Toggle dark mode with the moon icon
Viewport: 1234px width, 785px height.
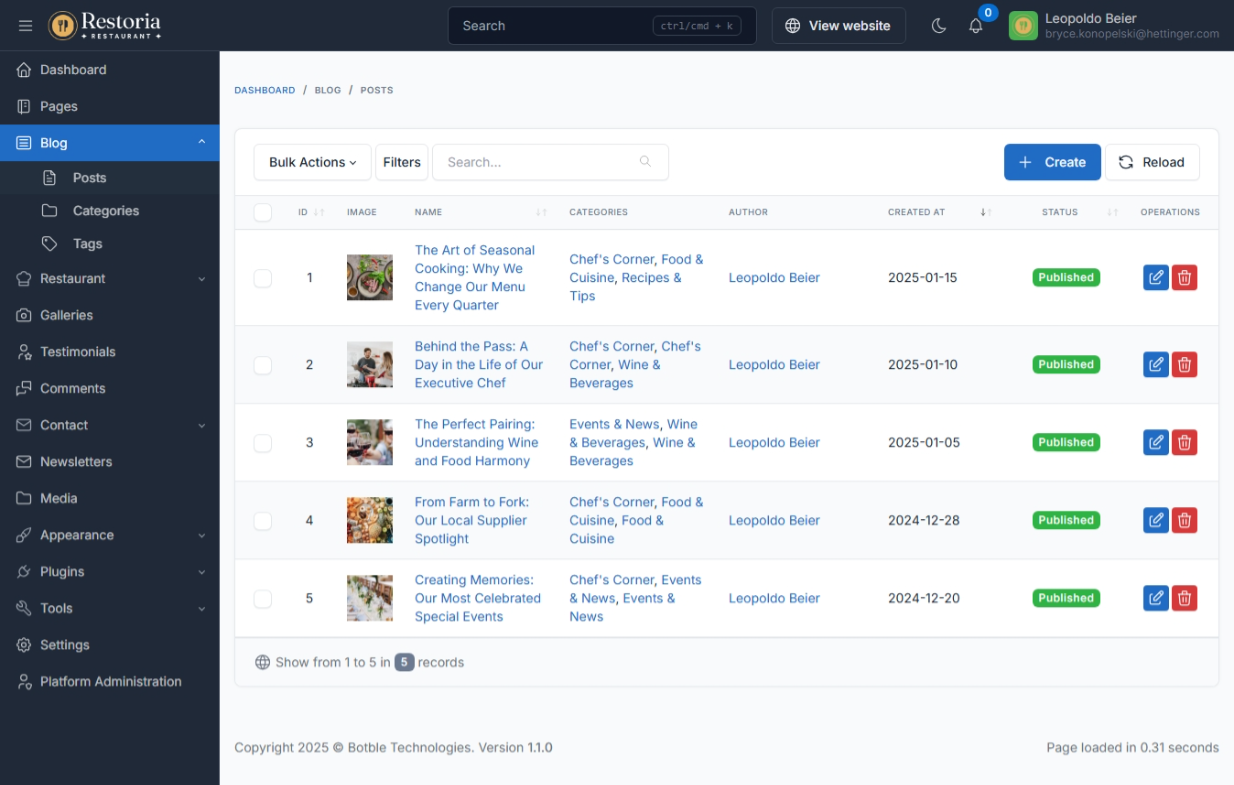(x=938, y=26)
